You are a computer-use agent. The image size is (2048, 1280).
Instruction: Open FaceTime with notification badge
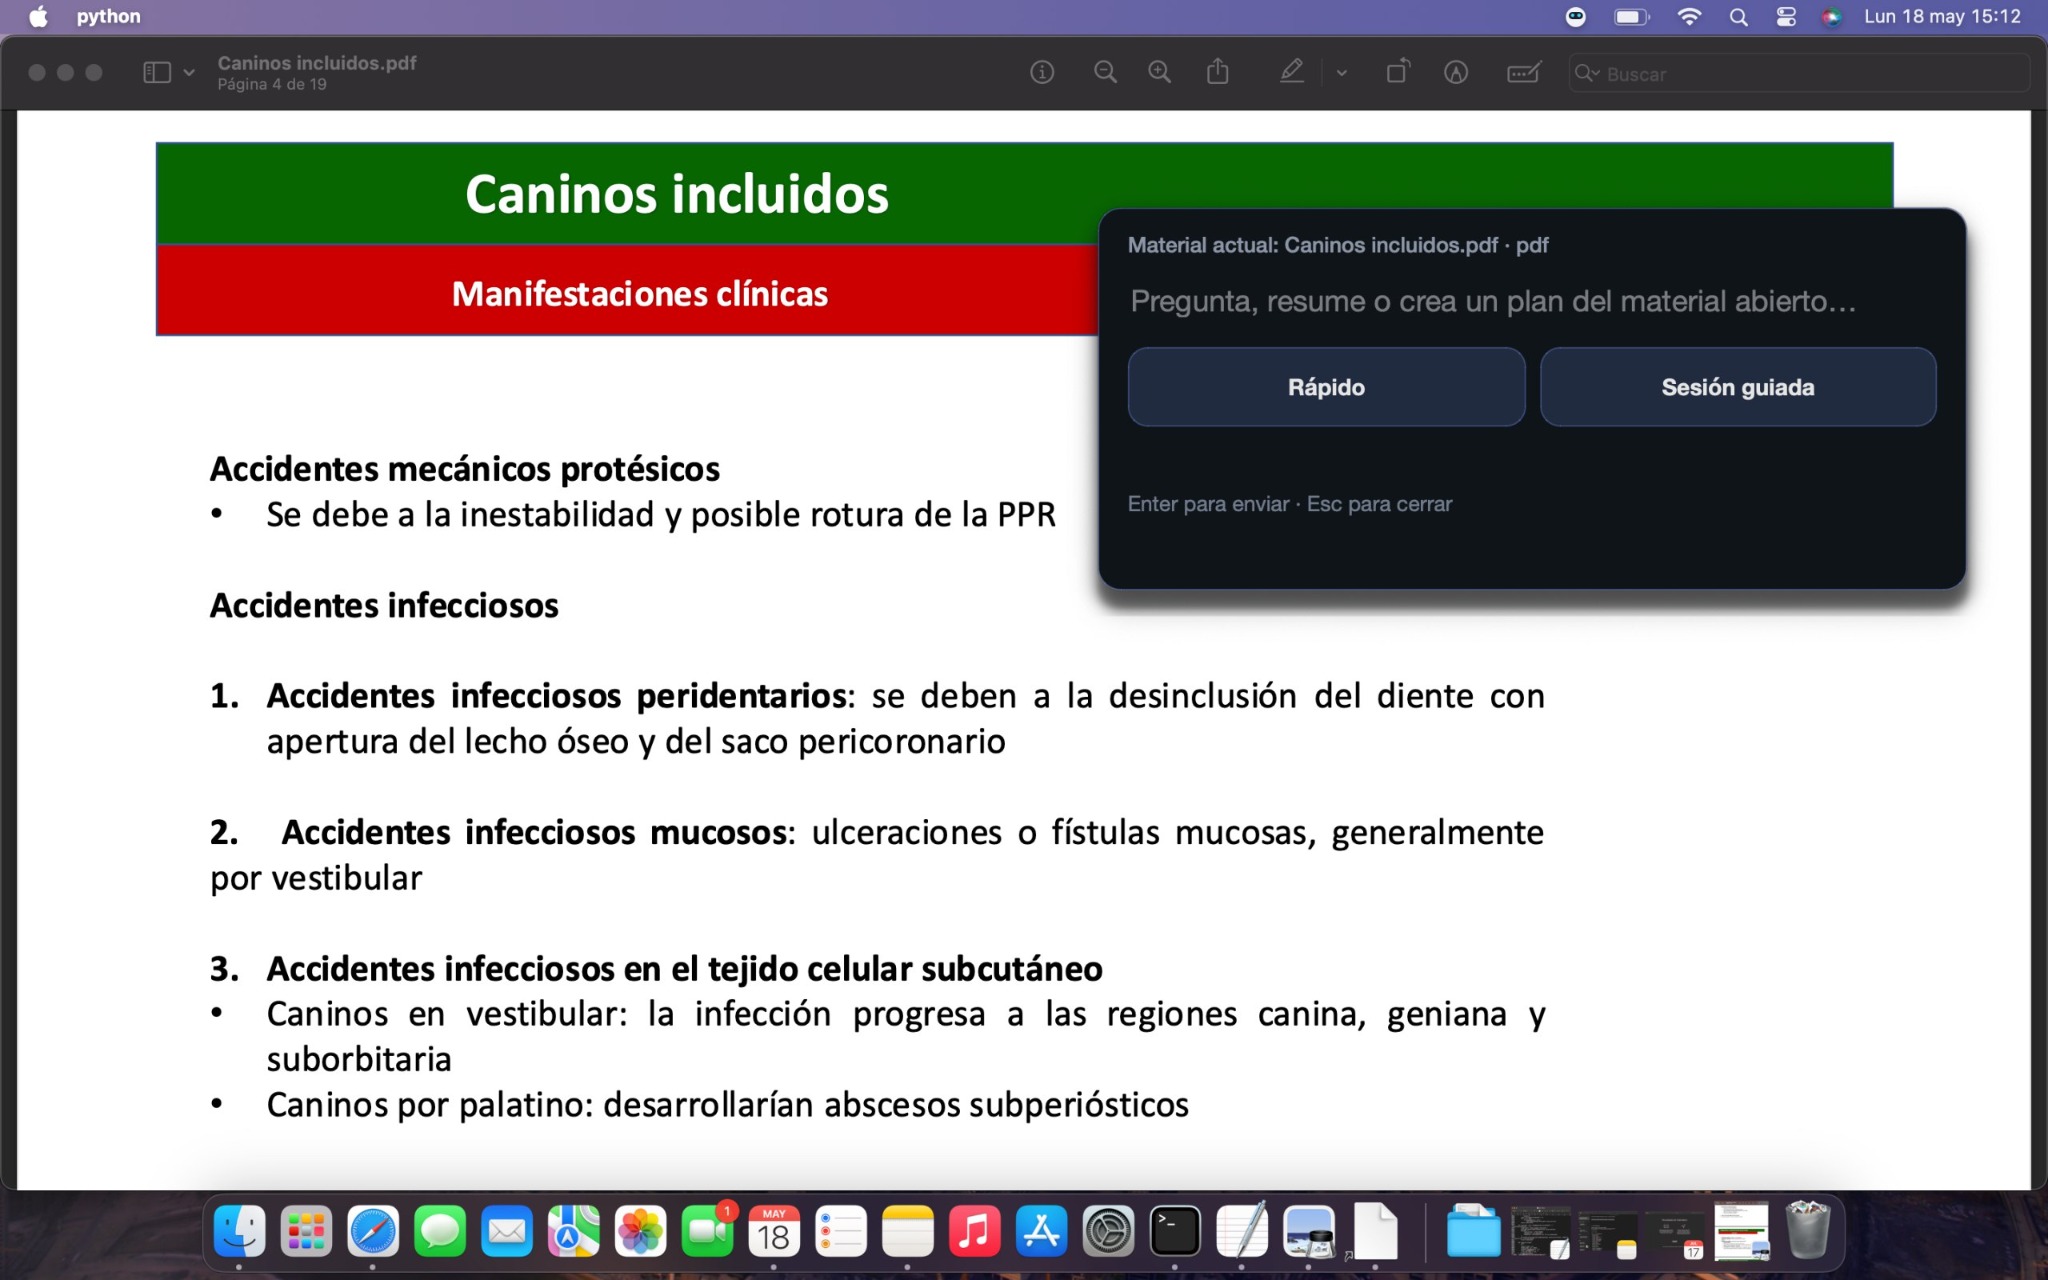coord(708,1230)
